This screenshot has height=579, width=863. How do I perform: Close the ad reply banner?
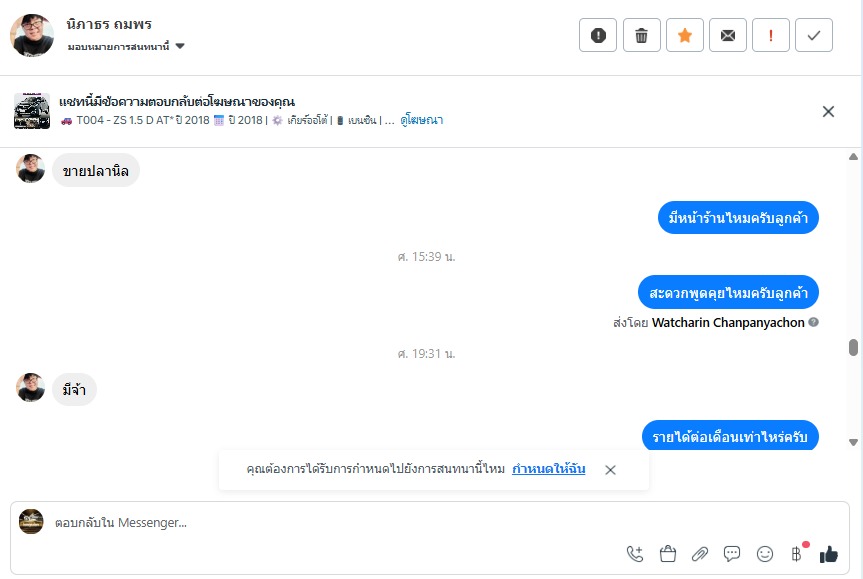(x=828, y=112)
